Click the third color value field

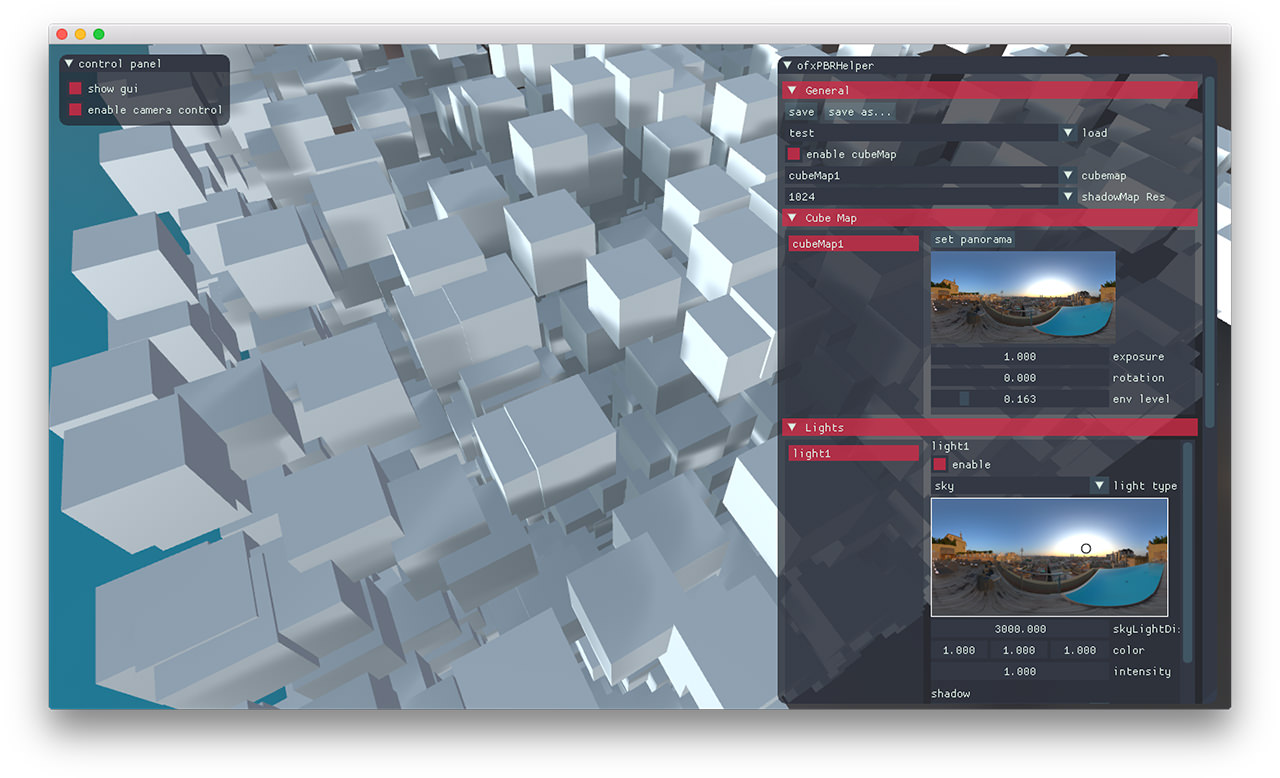(x=1079, y=650)
